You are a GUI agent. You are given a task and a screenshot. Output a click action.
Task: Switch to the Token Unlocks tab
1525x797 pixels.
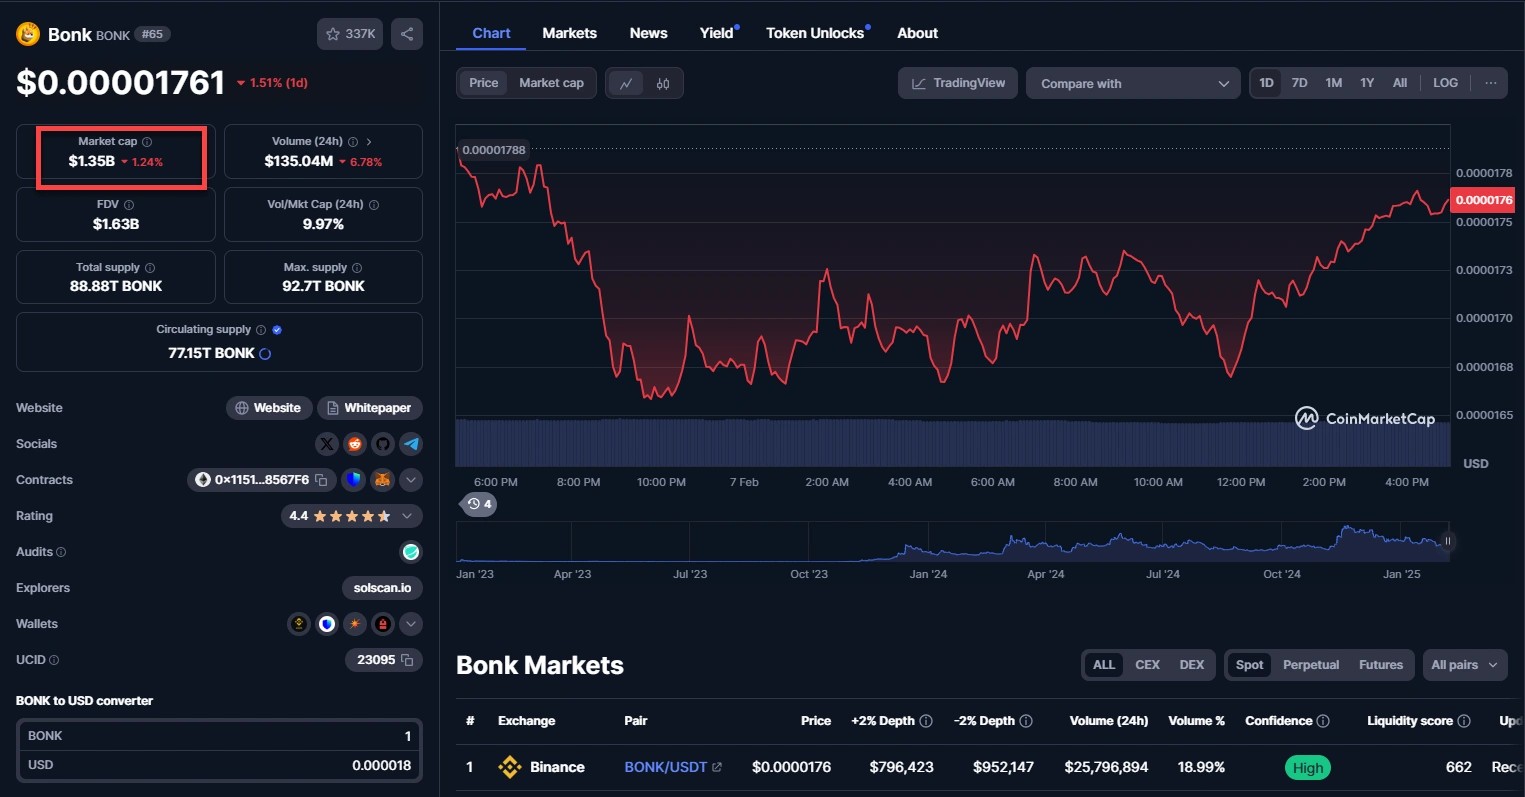[815, 33]
